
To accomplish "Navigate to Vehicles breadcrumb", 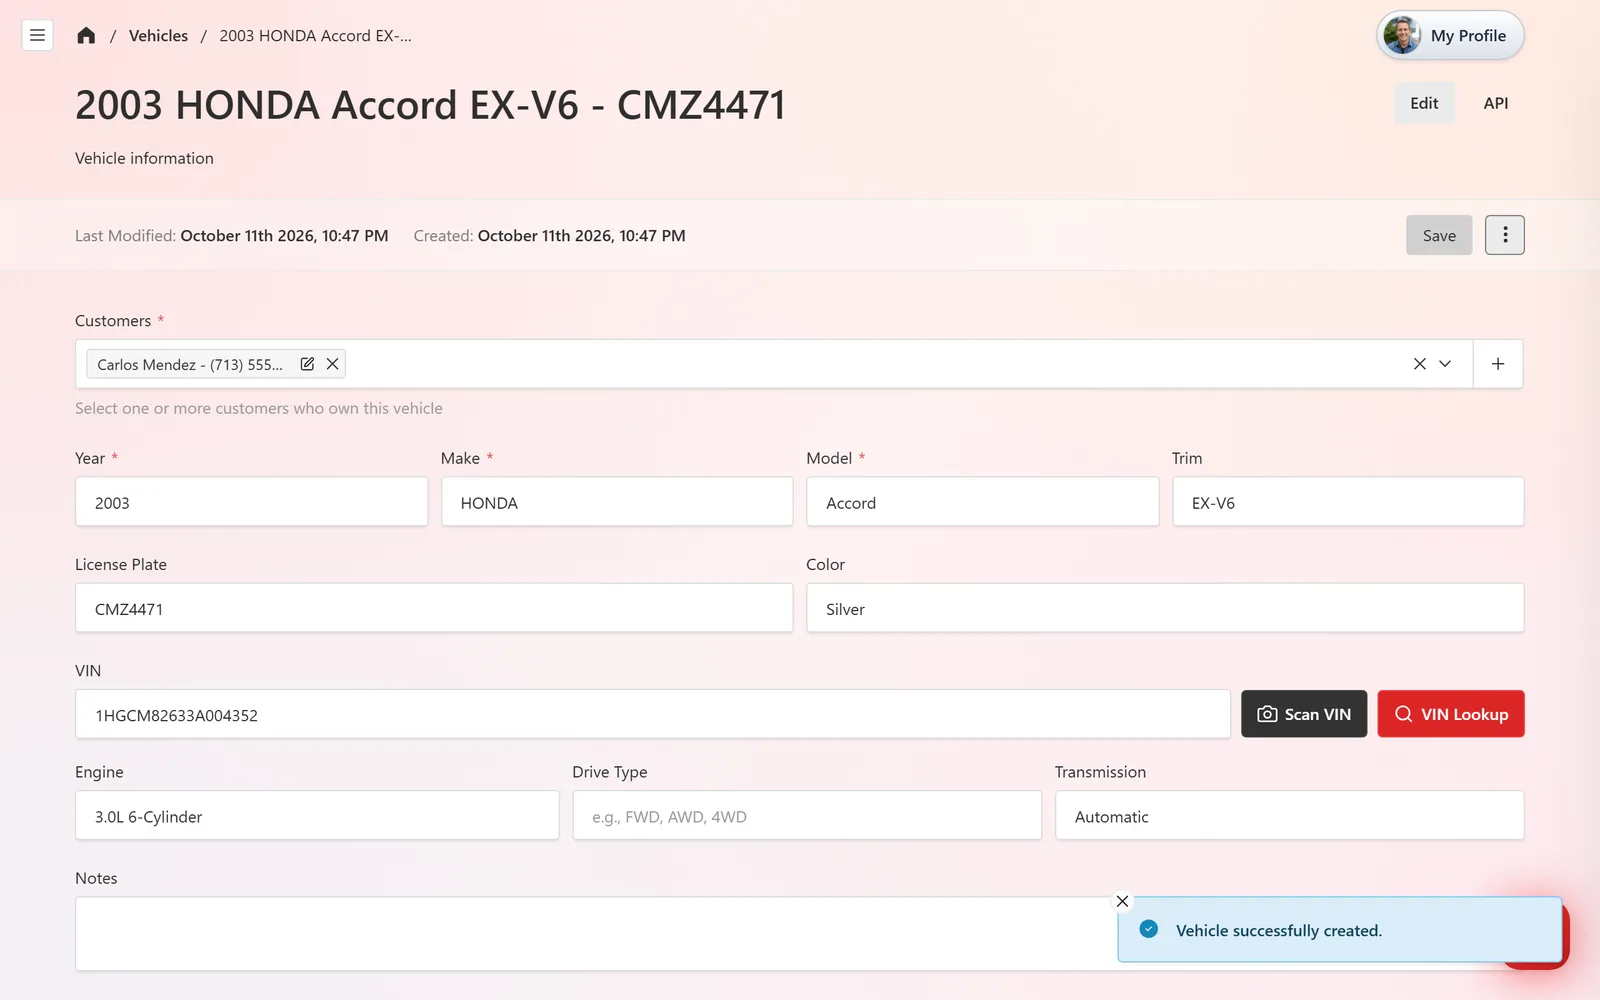I will click(x=158, y=36).
